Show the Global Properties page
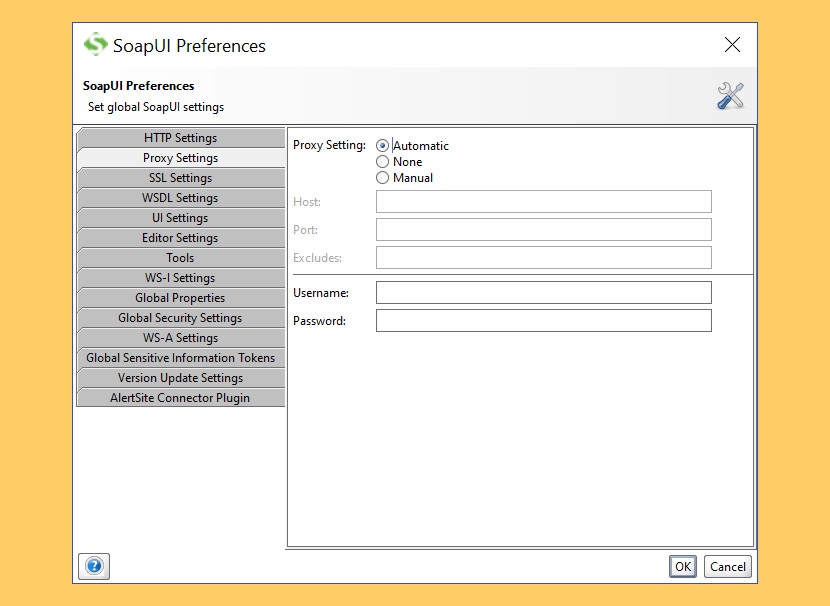 [180, 297]
